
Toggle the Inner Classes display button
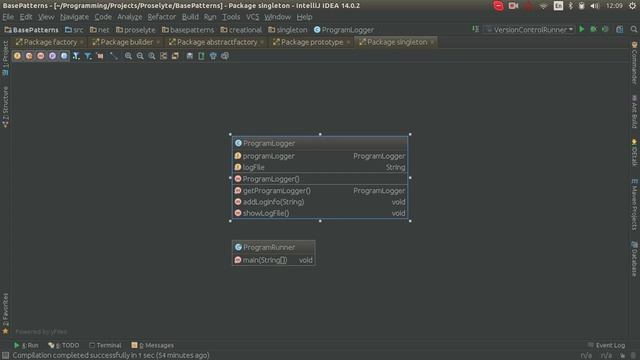click(64, 56)
